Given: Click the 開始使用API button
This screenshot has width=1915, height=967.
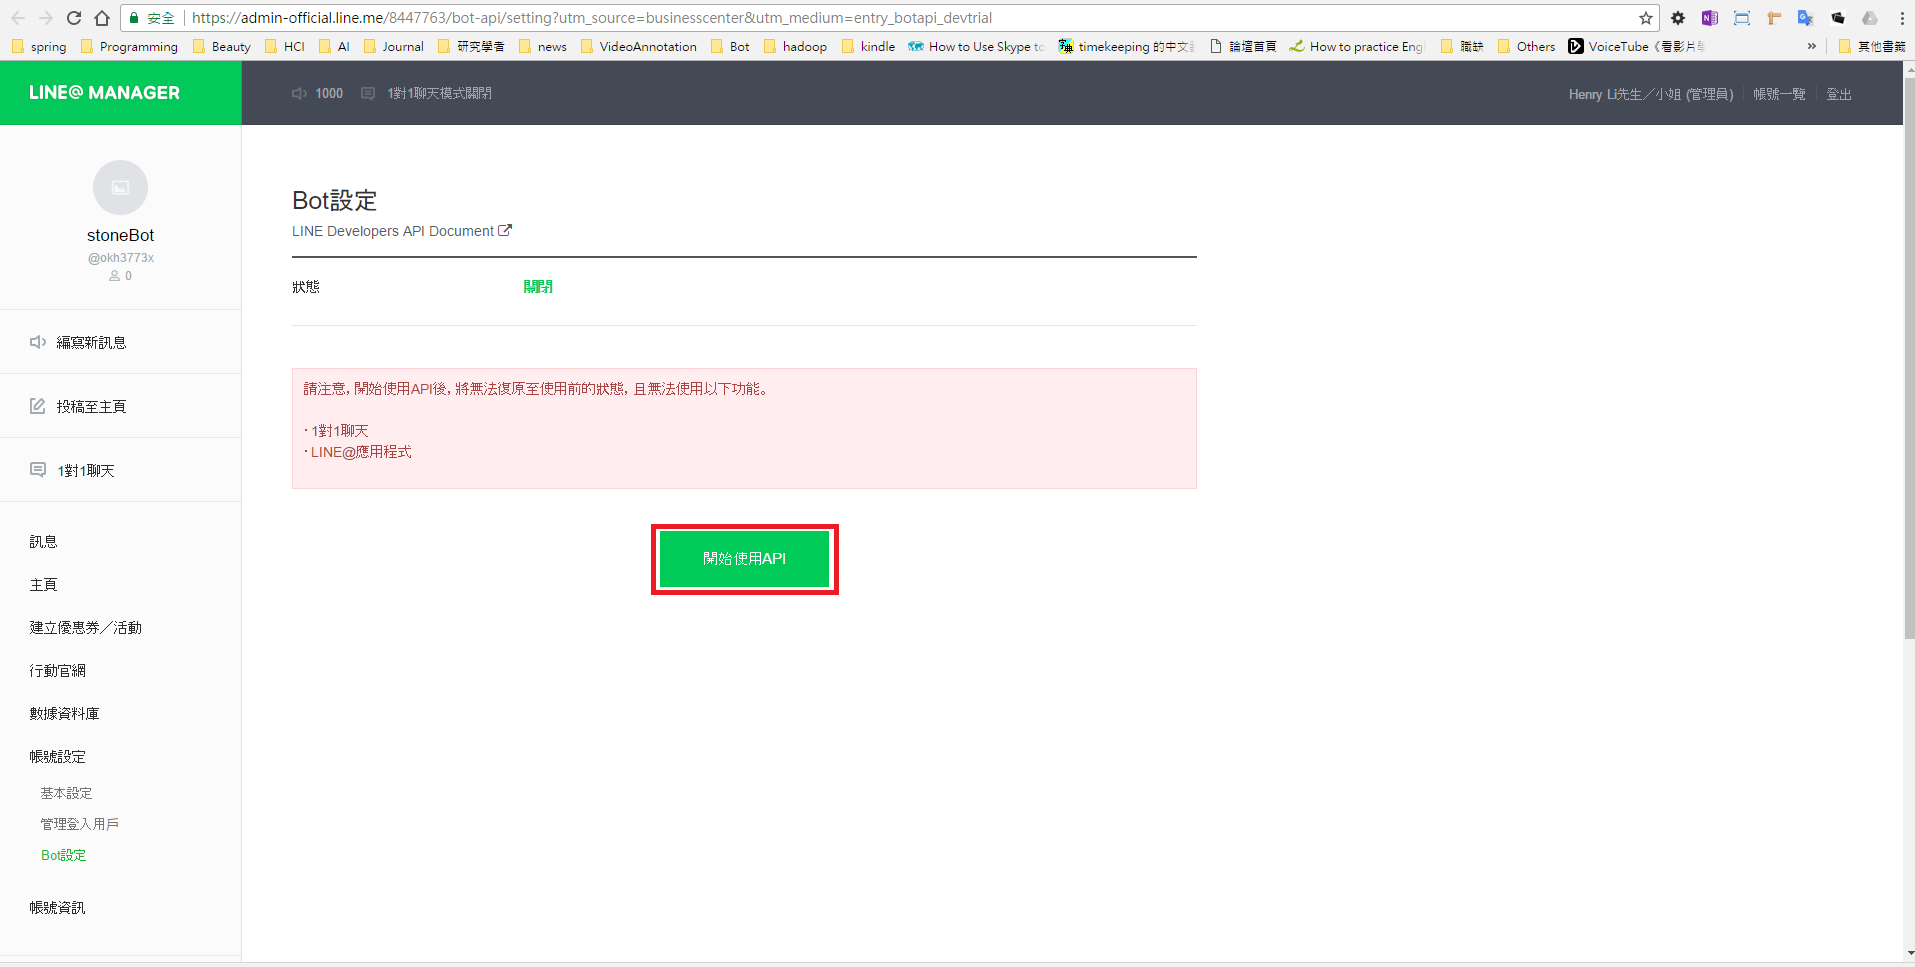Looking at the screenshot, I should click(744, 558).
